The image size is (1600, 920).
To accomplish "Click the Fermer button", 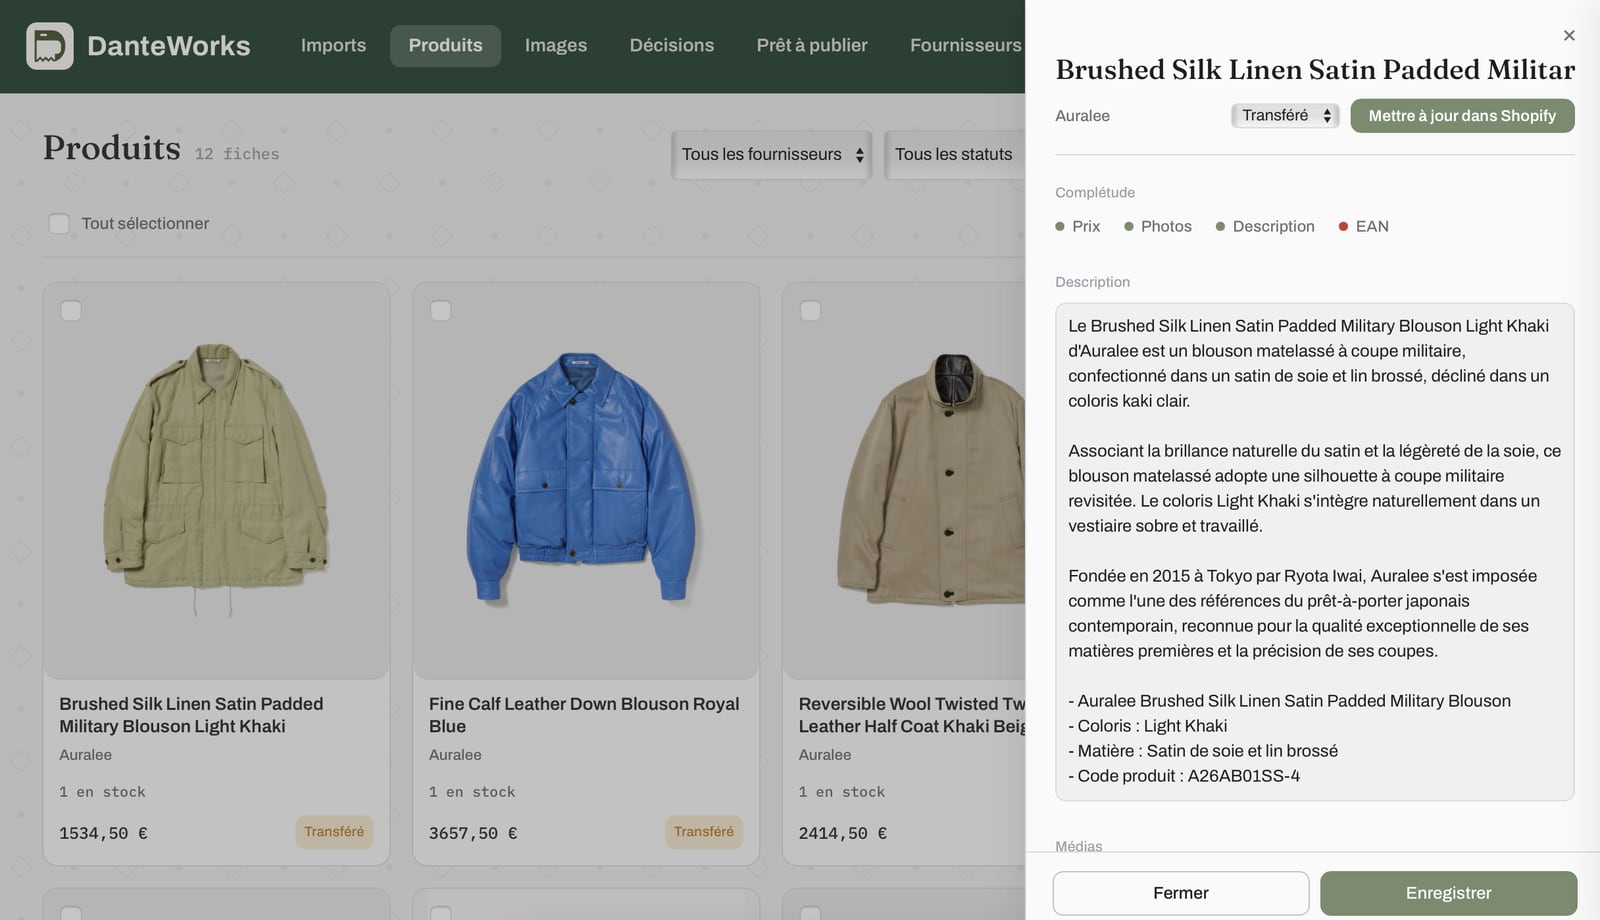I will [1181, 893].
